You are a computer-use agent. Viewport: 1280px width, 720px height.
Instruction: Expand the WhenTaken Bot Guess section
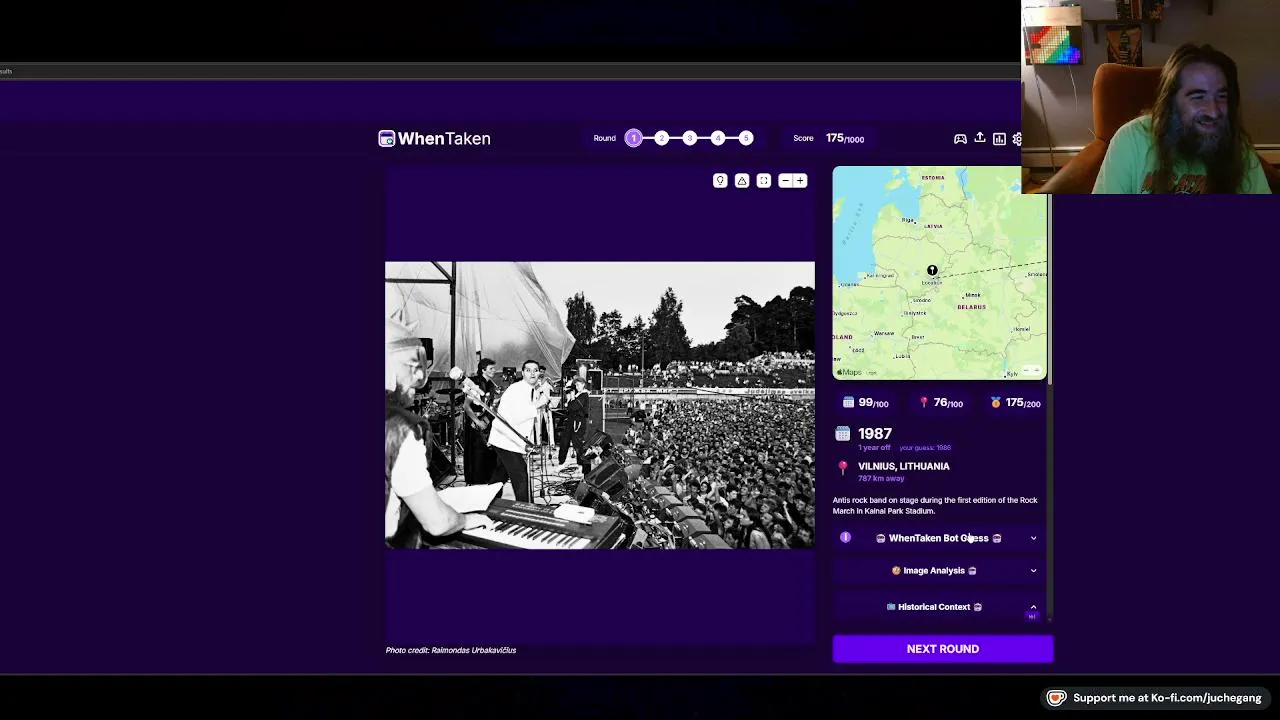pos(938,538)
